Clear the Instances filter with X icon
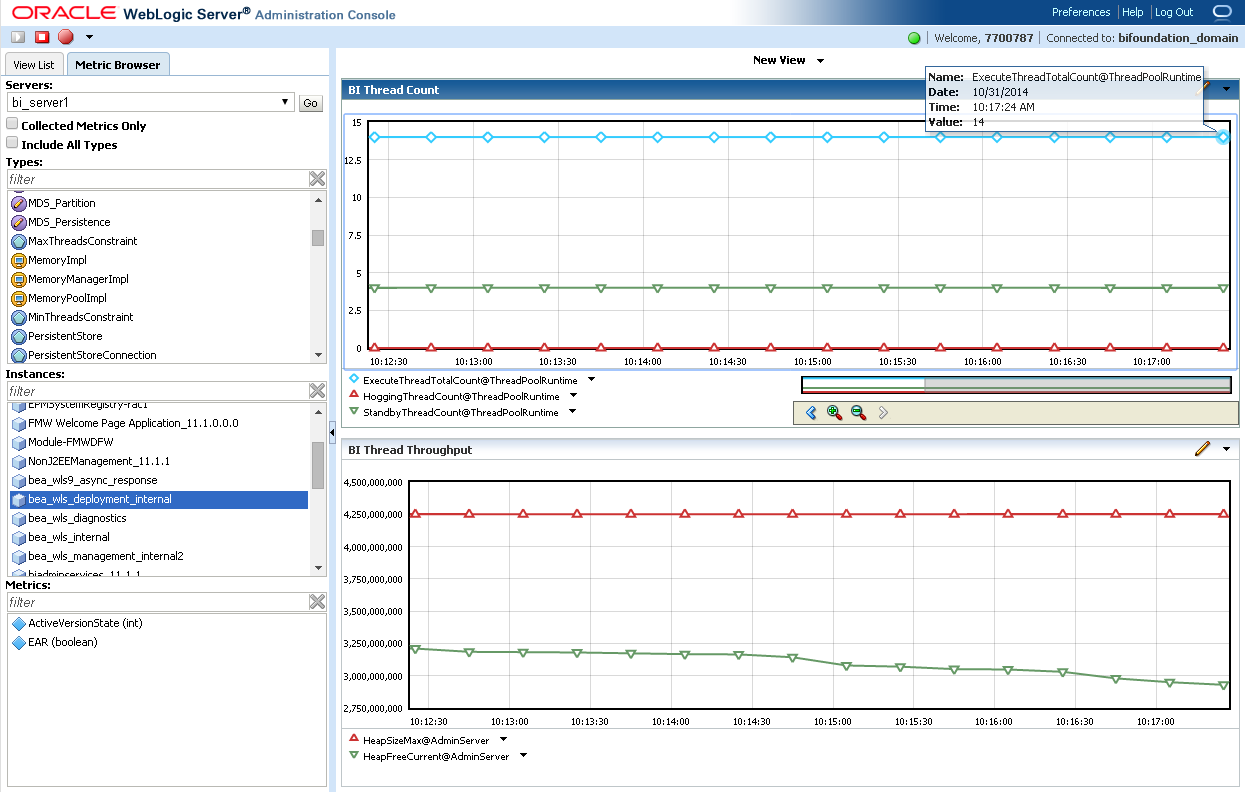 point(317,390)
